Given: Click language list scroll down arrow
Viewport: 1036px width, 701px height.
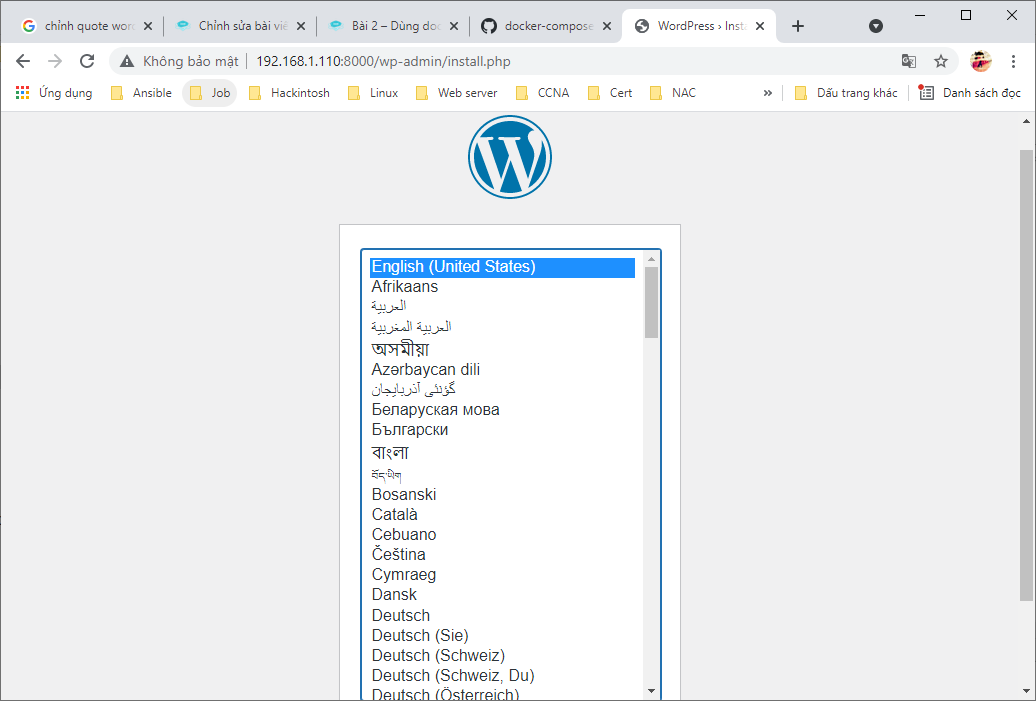Looking at the screenshot, I should coord(651,690).
